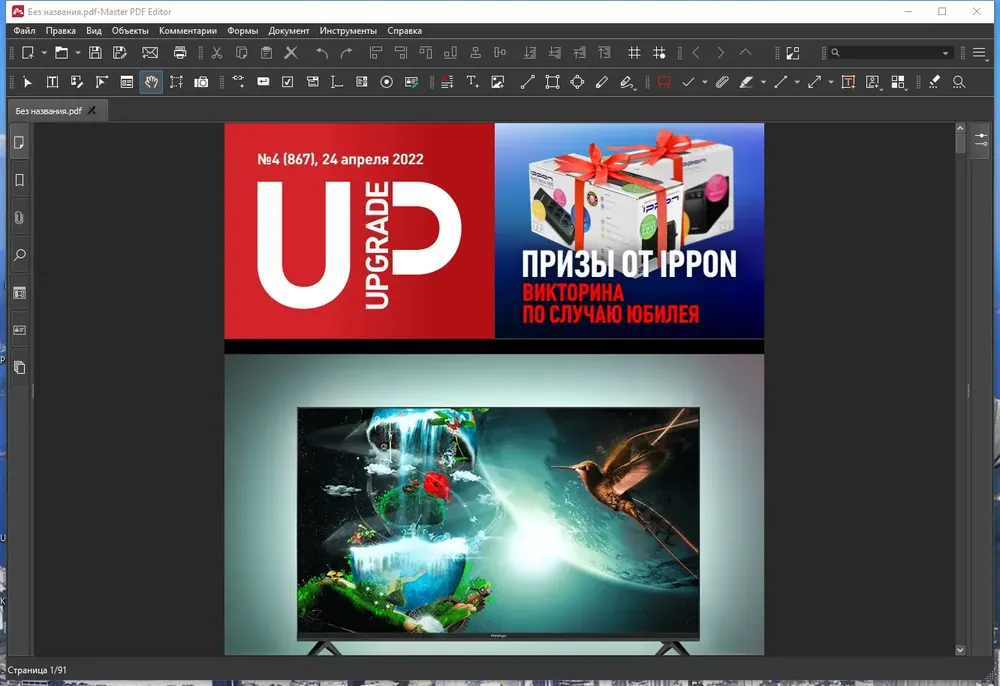Select the Edit Document arrow tool
Screen dimensions: 1000x686
27,82
